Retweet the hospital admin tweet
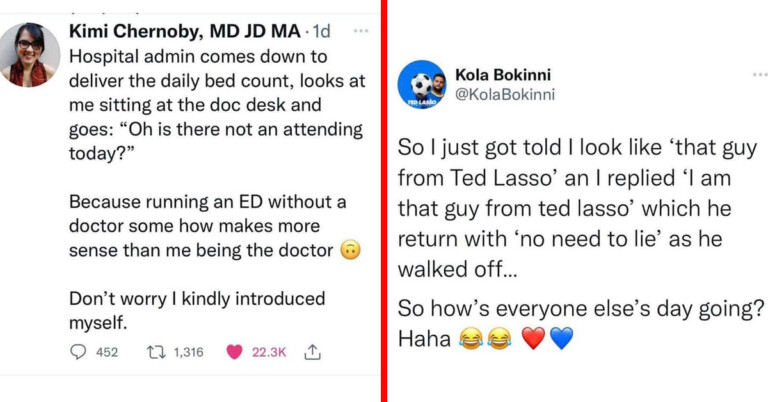This screenshot has width=768, height=402. [154, 352]
